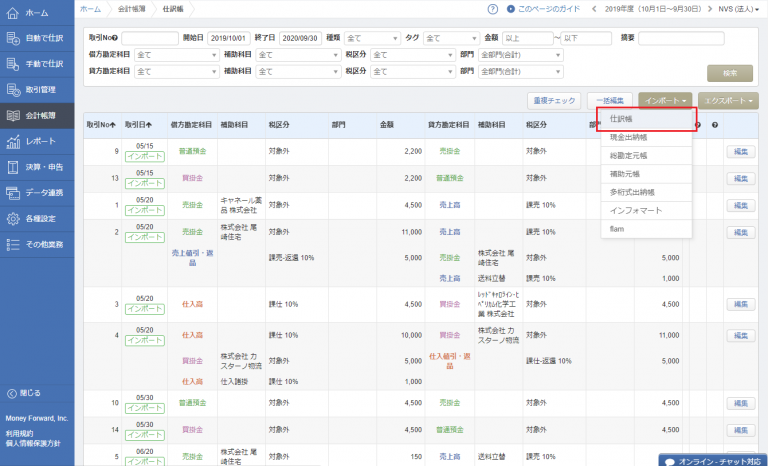The image size is (768, 466).
Task: Click the インポート tag on row 13
Action: [144, 183]
